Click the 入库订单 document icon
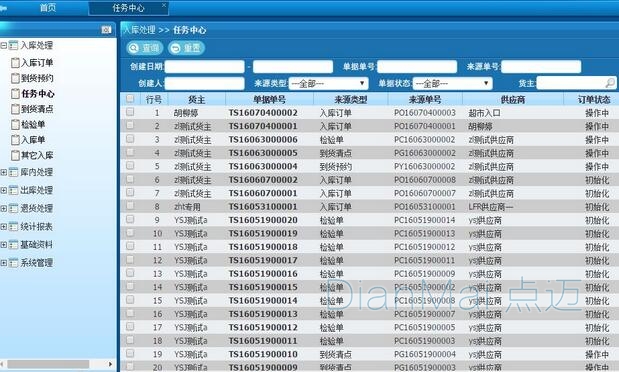 (15, 62)
